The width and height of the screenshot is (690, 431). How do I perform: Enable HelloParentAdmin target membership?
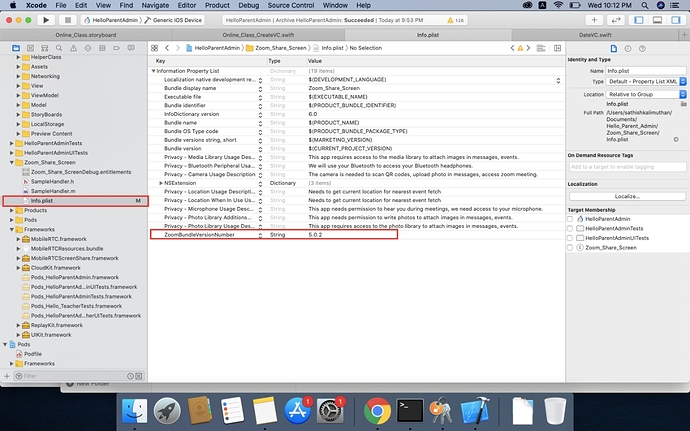pos(570,219)
